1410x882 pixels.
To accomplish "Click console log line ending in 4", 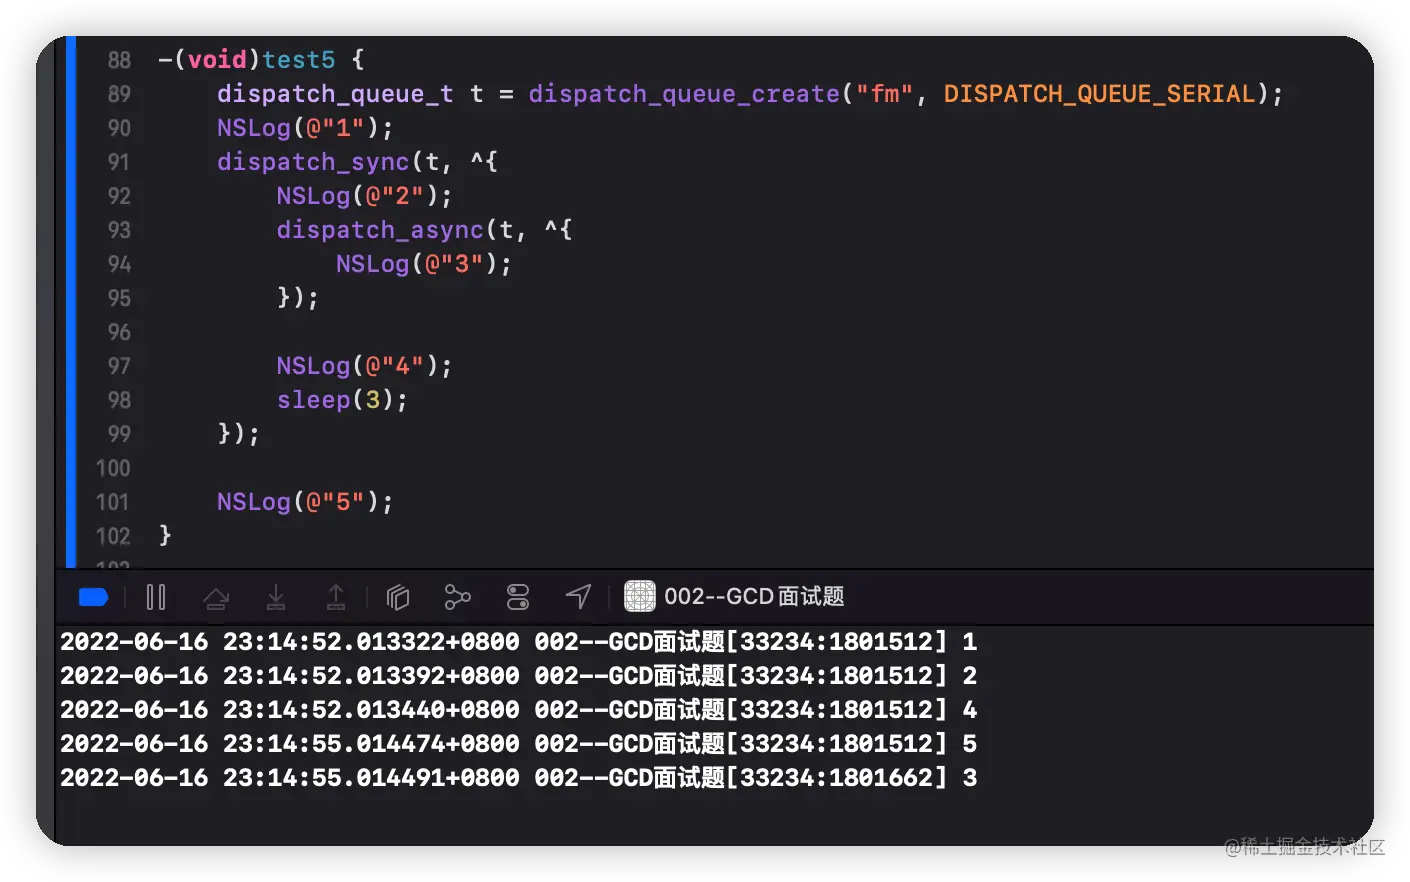I will [518, 710].
